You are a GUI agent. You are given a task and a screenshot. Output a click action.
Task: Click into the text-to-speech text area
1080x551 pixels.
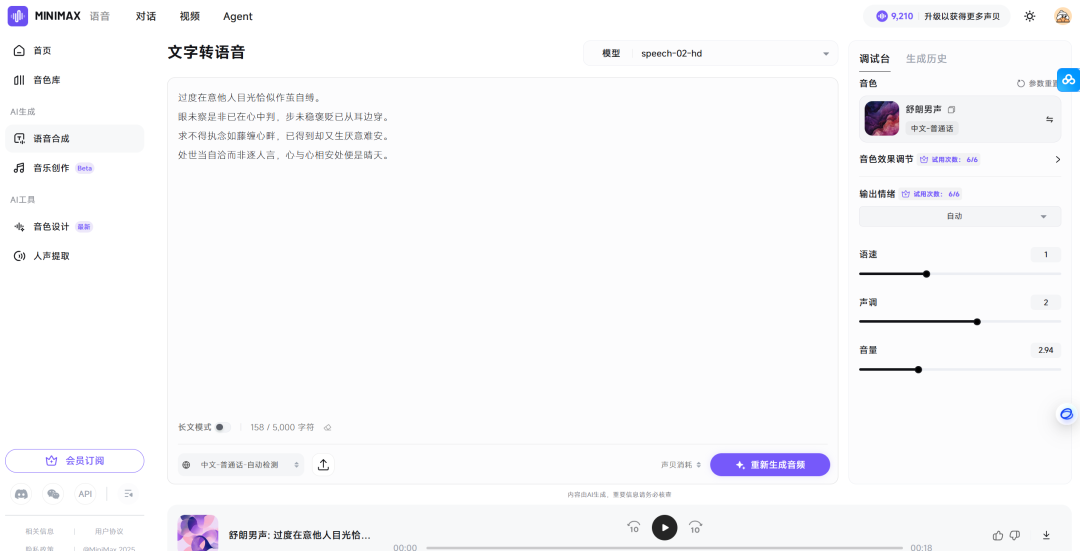(502, 248)
